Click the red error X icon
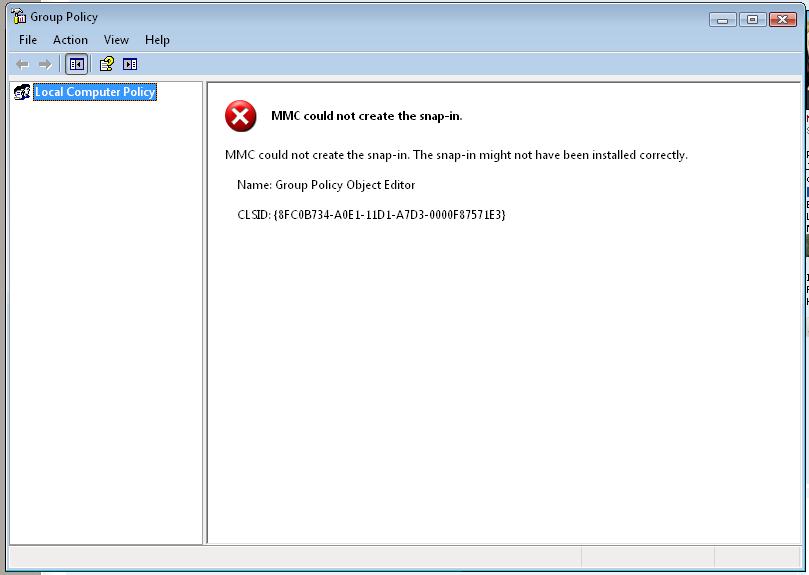The image size is (809, 575). pos(240,116)
